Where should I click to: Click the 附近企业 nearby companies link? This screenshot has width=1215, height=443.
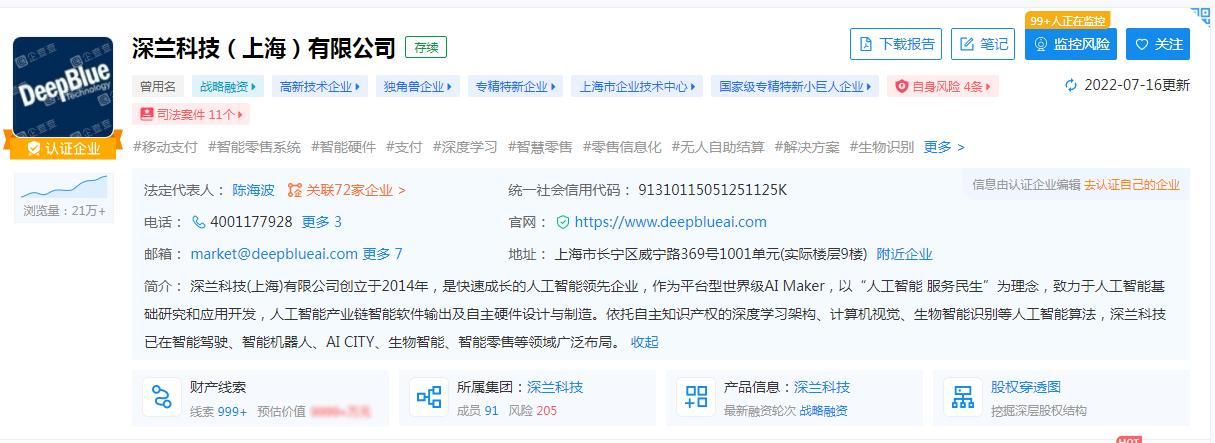pyautogui.click(x=905, y=254)
